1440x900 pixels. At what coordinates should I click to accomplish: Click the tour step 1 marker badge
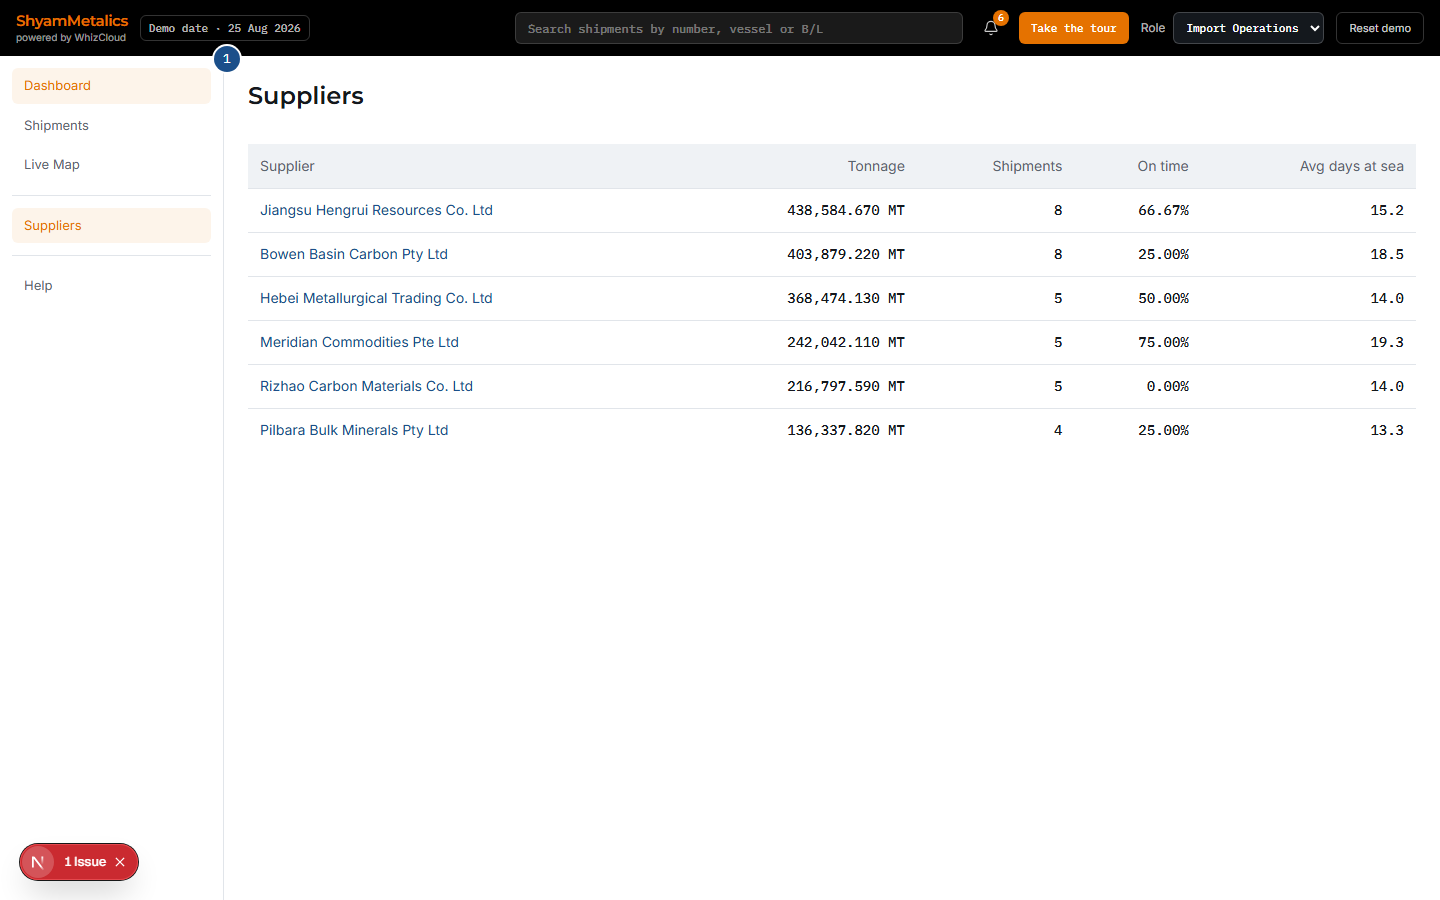(x=227, y=59)
